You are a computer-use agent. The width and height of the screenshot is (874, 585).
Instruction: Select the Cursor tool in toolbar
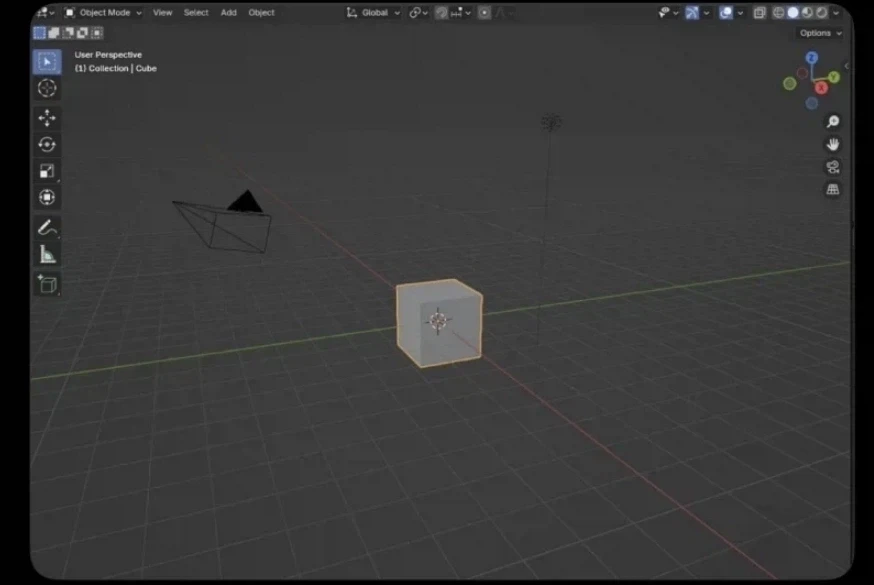[x=47, y=88]
